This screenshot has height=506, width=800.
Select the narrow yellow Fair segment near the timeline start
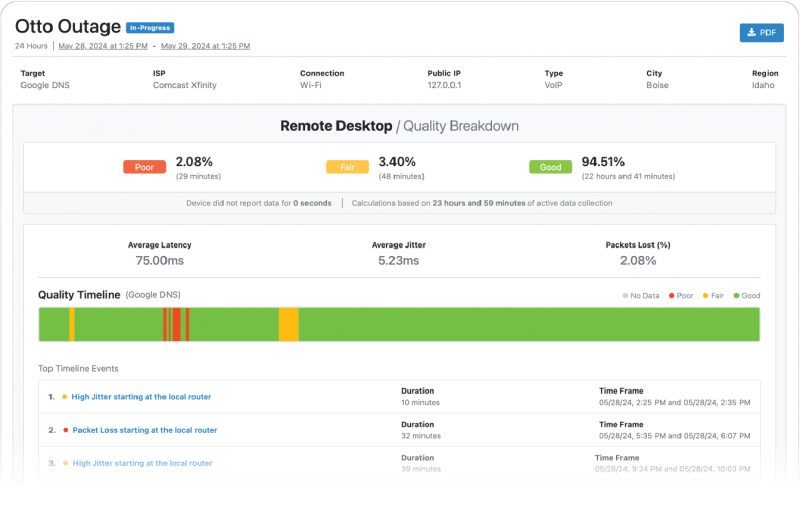[x=72, y=324]
